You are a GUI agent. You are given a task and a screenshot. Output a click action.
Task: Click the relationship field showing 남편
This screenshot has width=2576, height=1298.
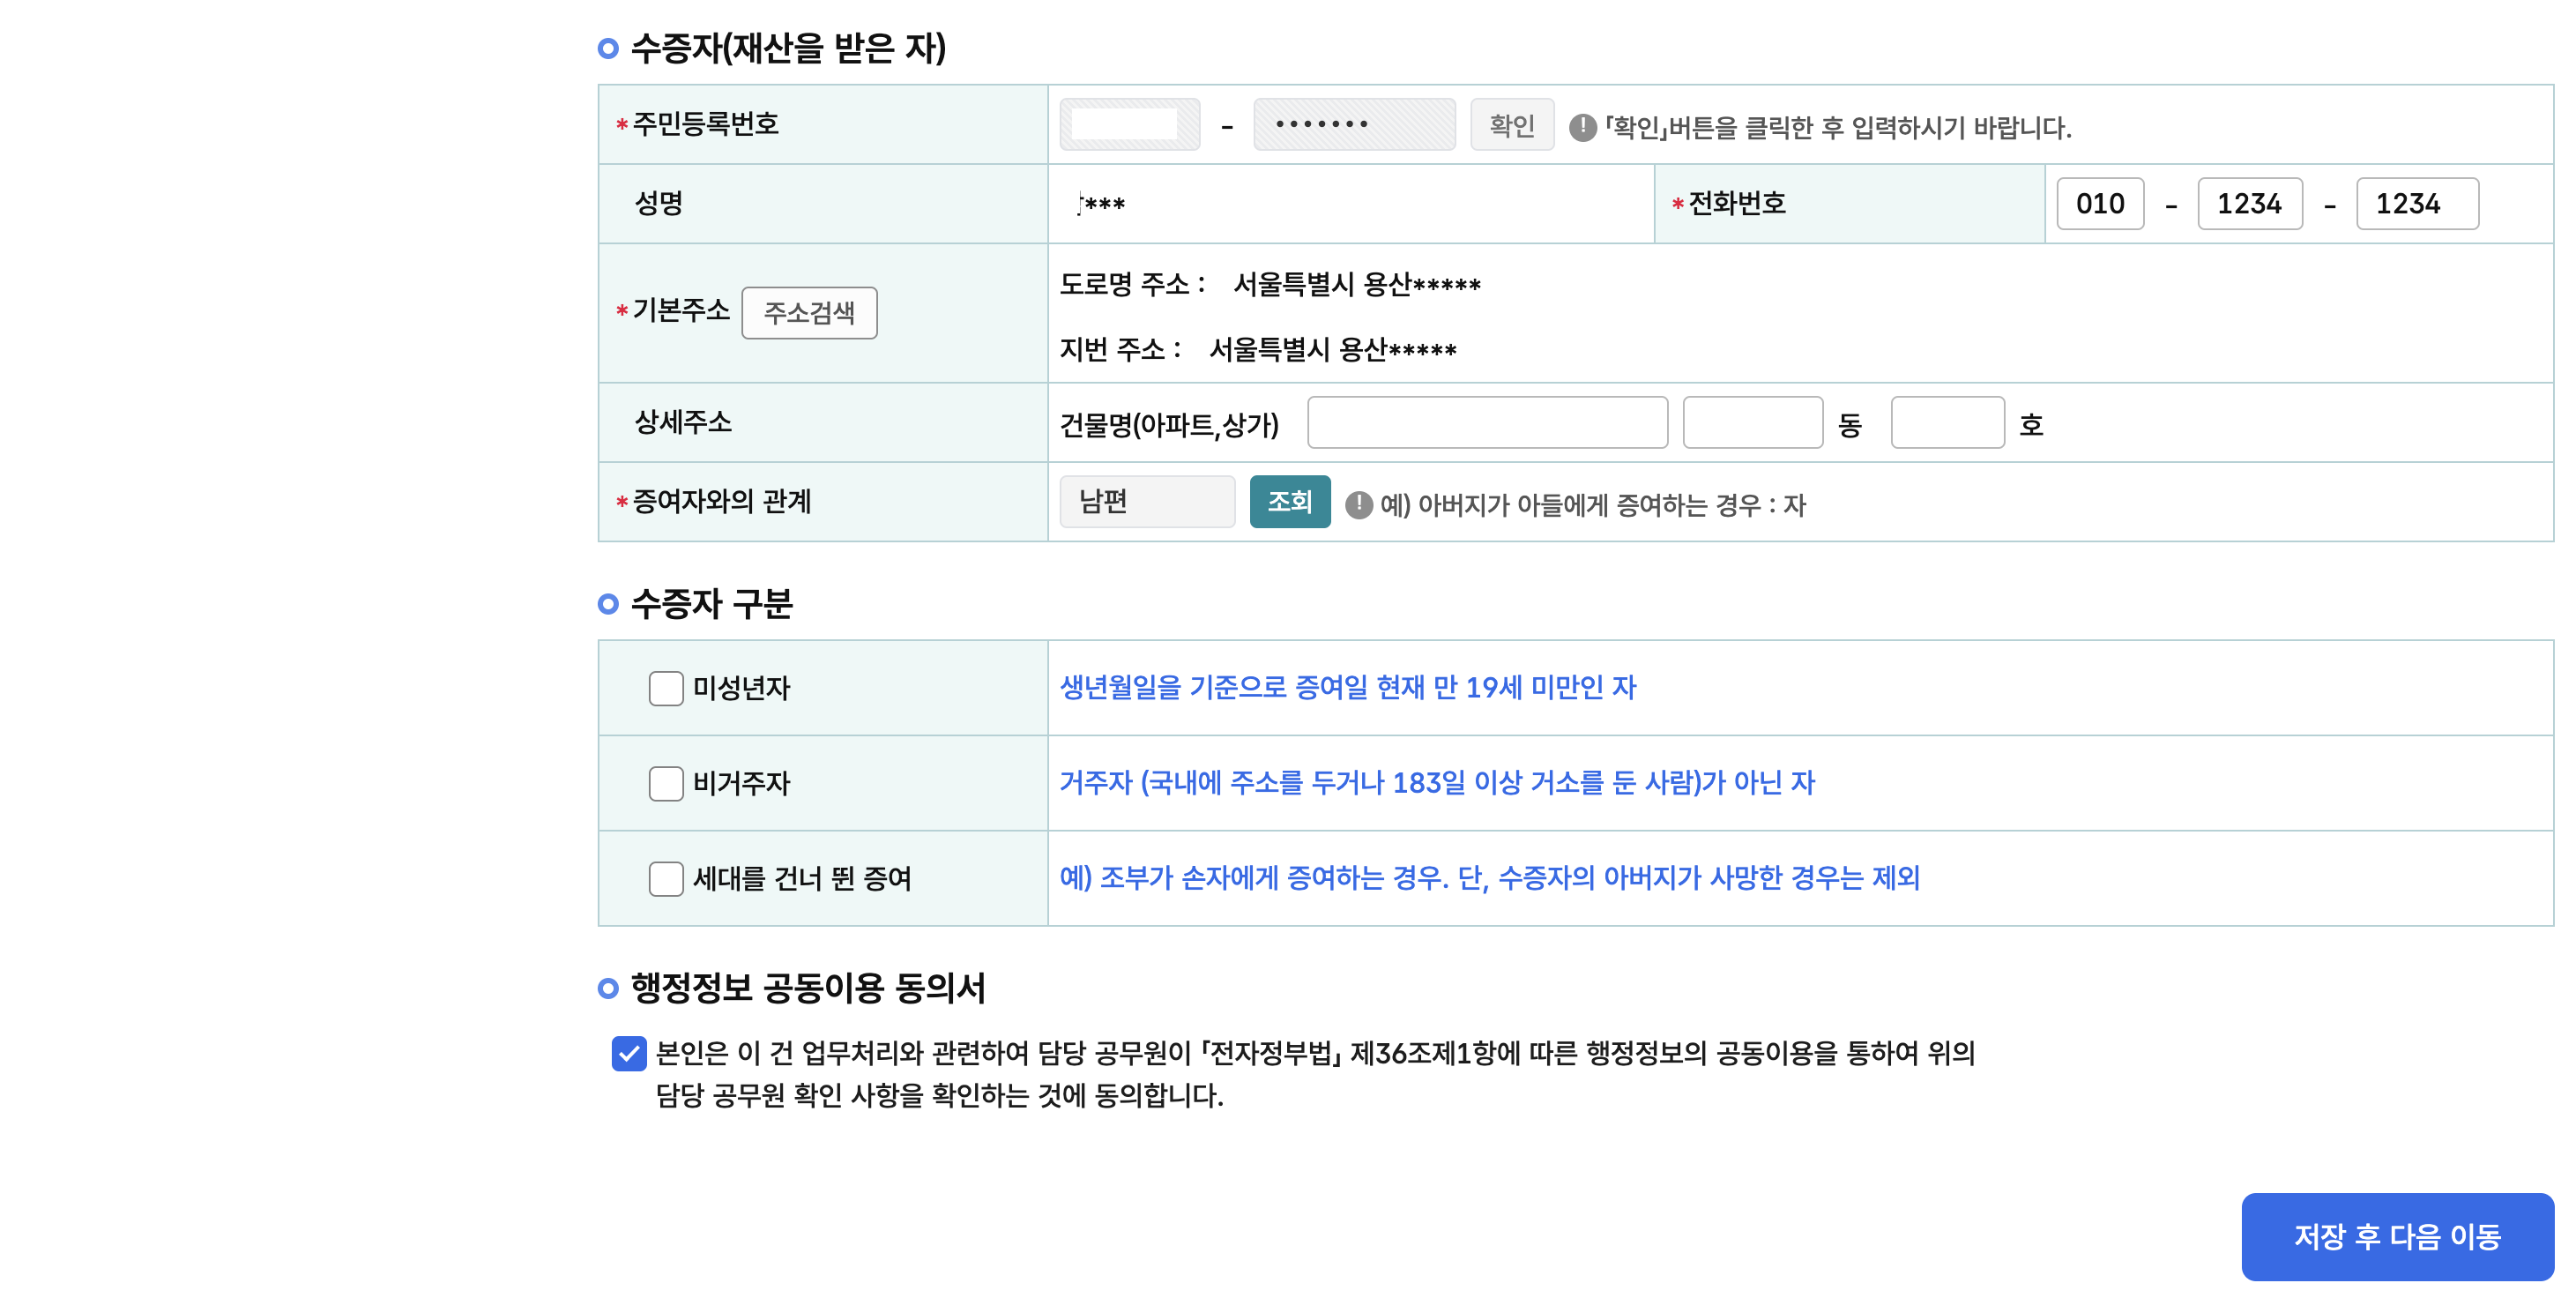click(x=1147, y=502)
